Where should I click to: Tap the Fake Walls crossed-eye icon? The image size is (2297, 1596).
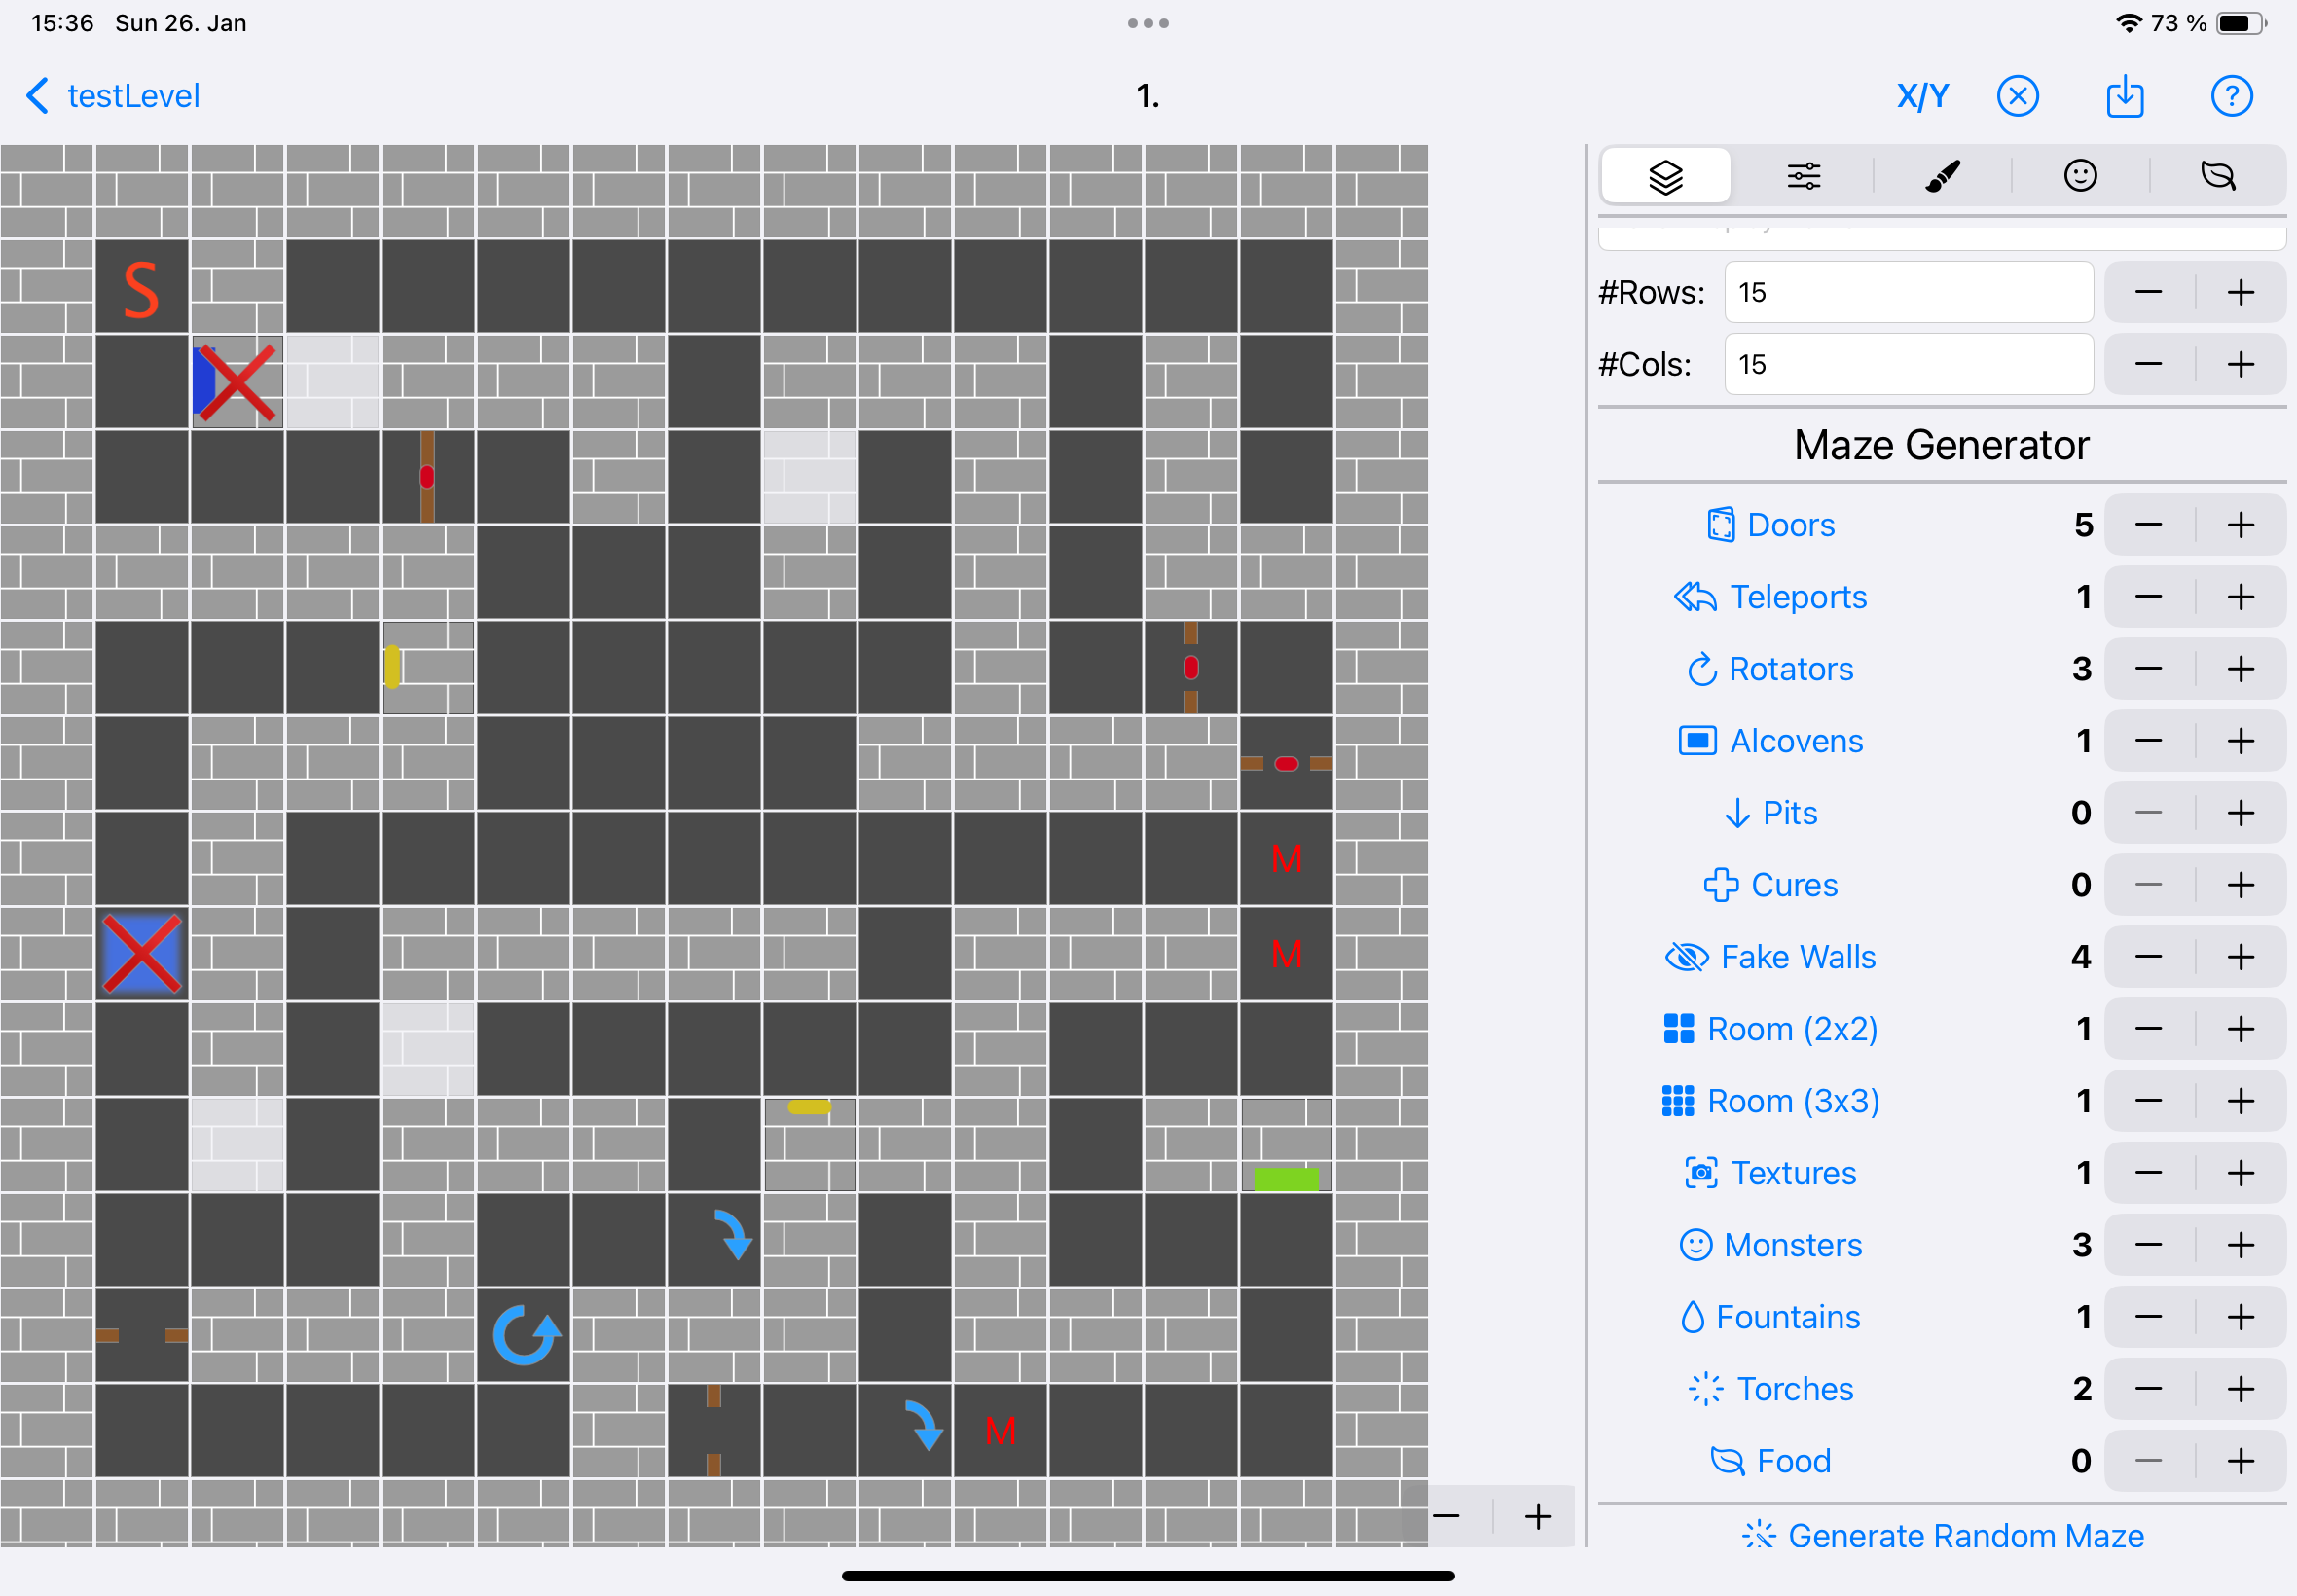click(1687, 957)
